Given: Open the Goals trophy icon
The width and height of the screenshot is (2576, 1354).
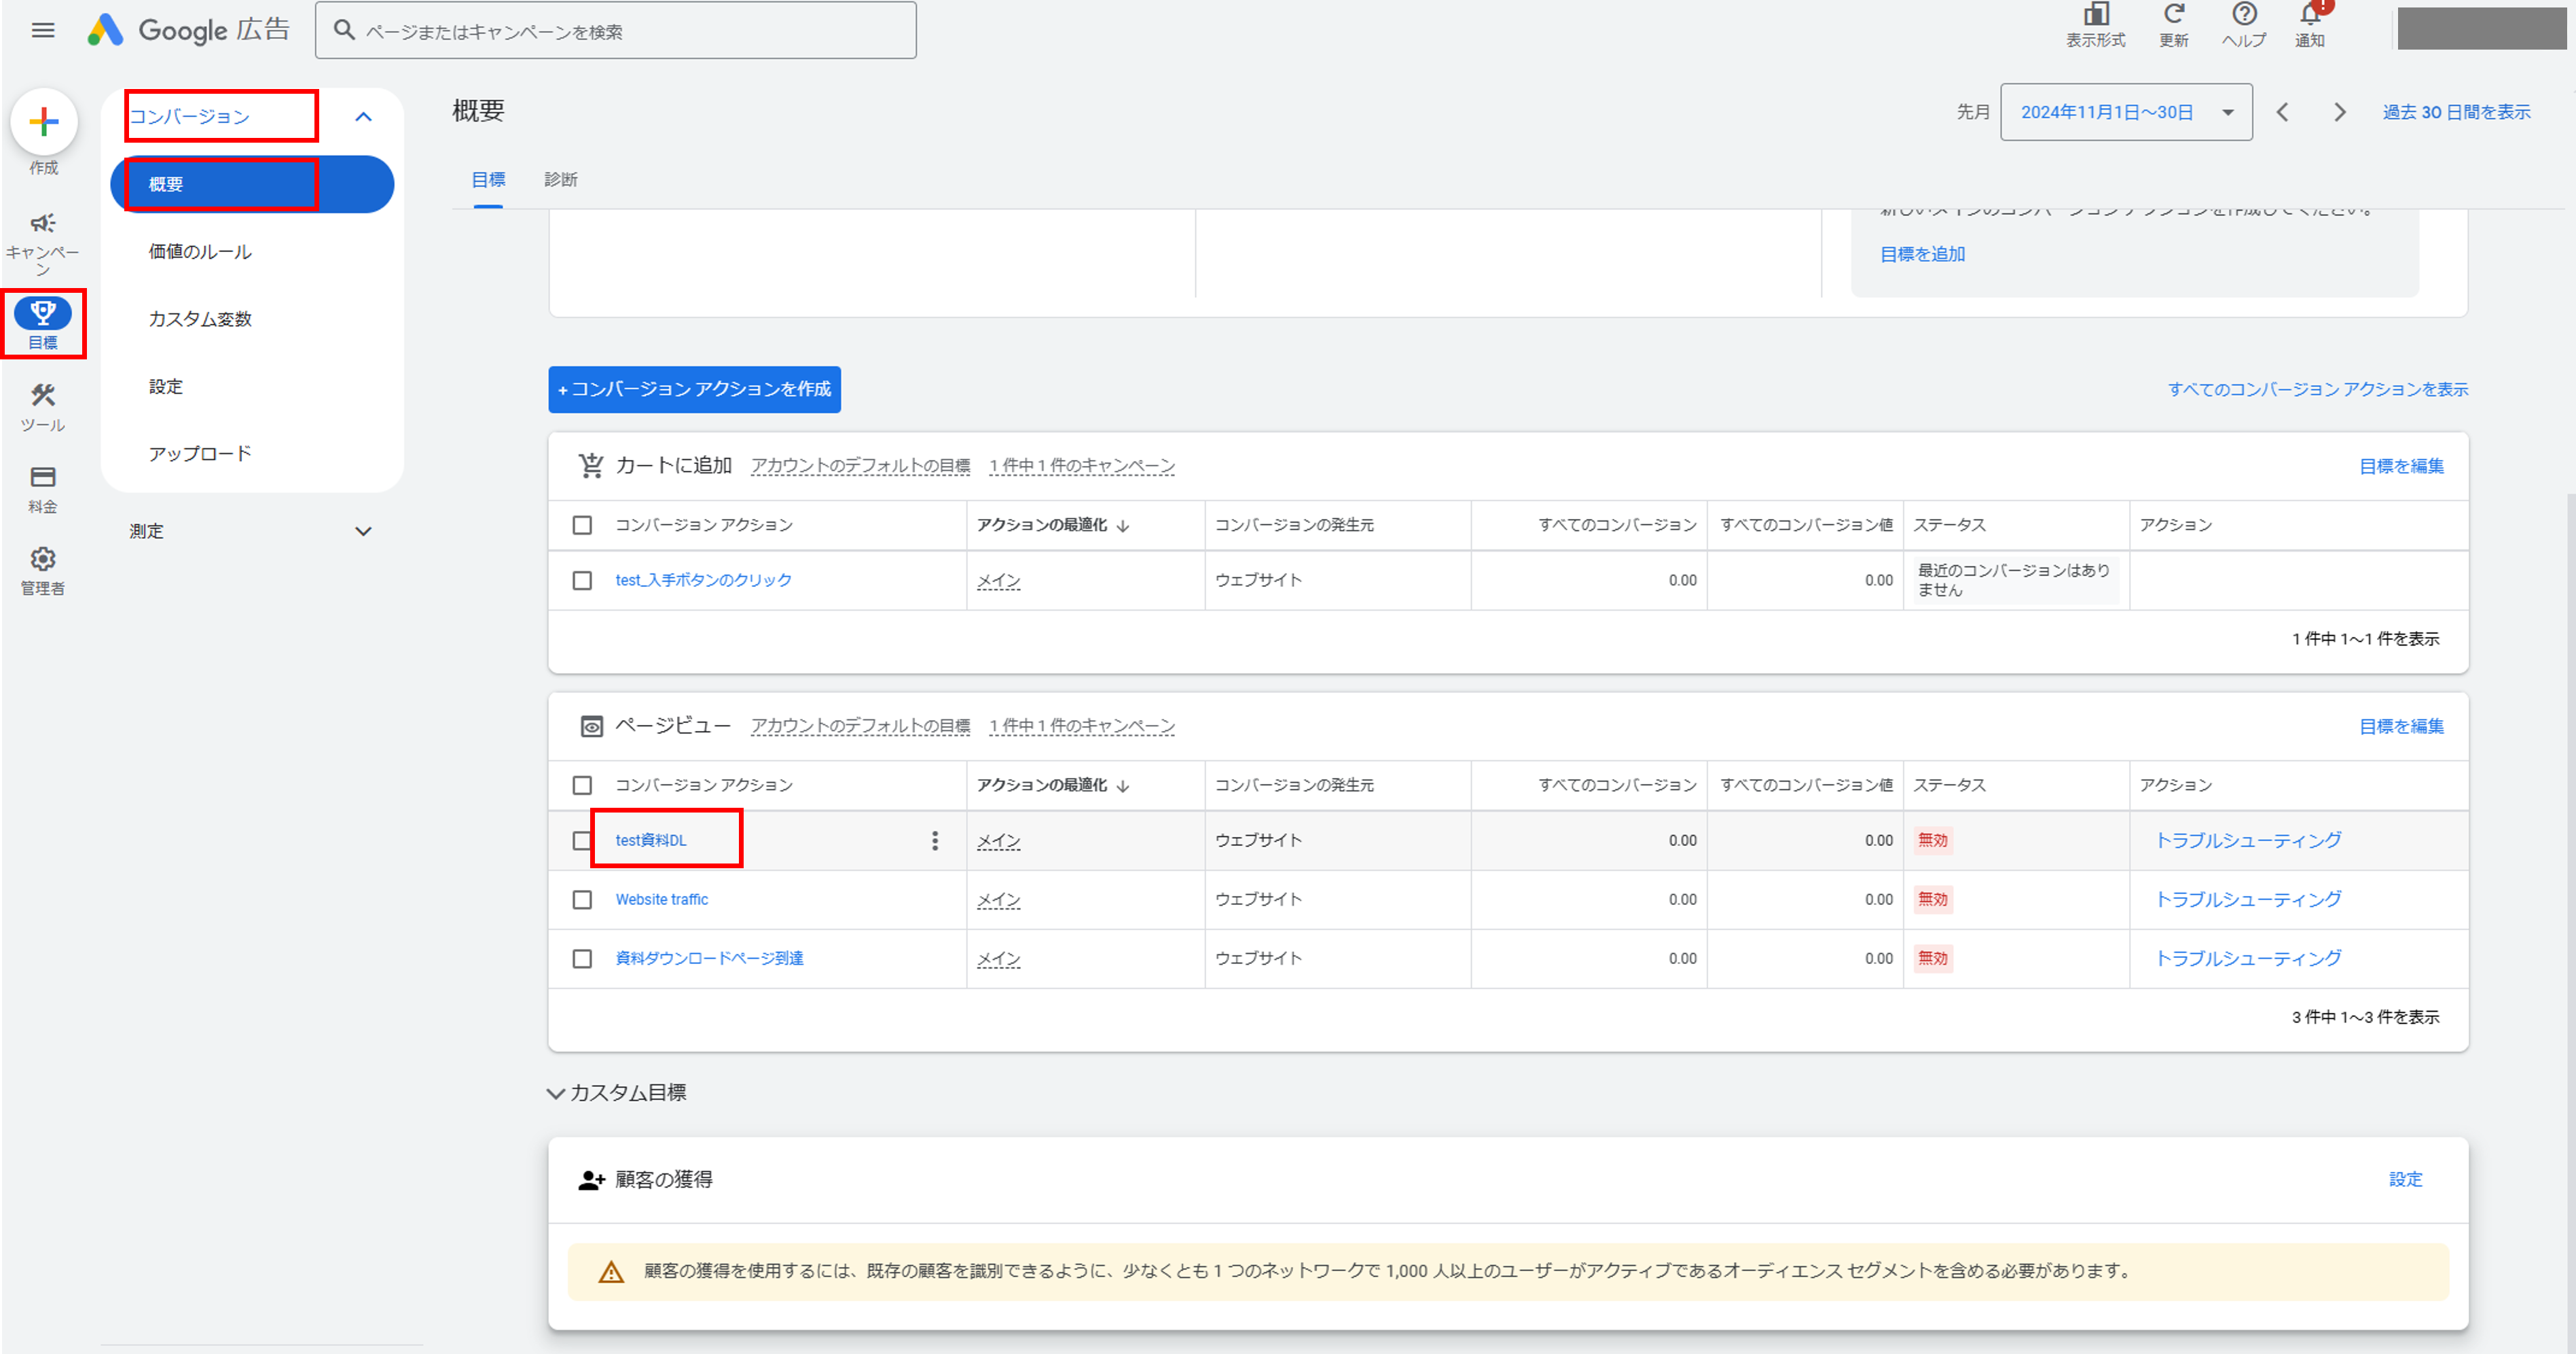Looking at the screenshot, I should coord(43,313).
